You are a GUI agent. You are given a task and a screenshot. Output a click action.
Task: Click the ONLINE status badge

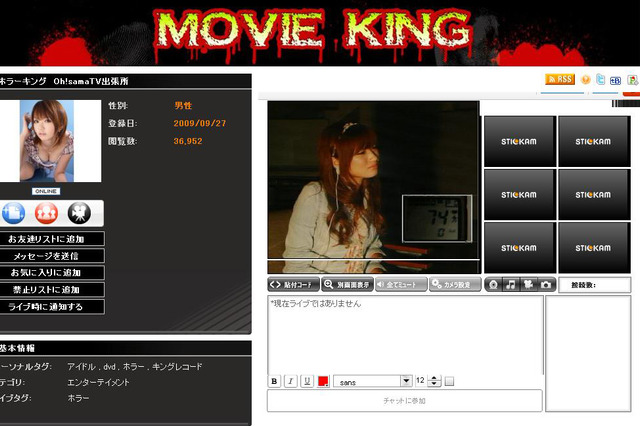pos(46,191)
